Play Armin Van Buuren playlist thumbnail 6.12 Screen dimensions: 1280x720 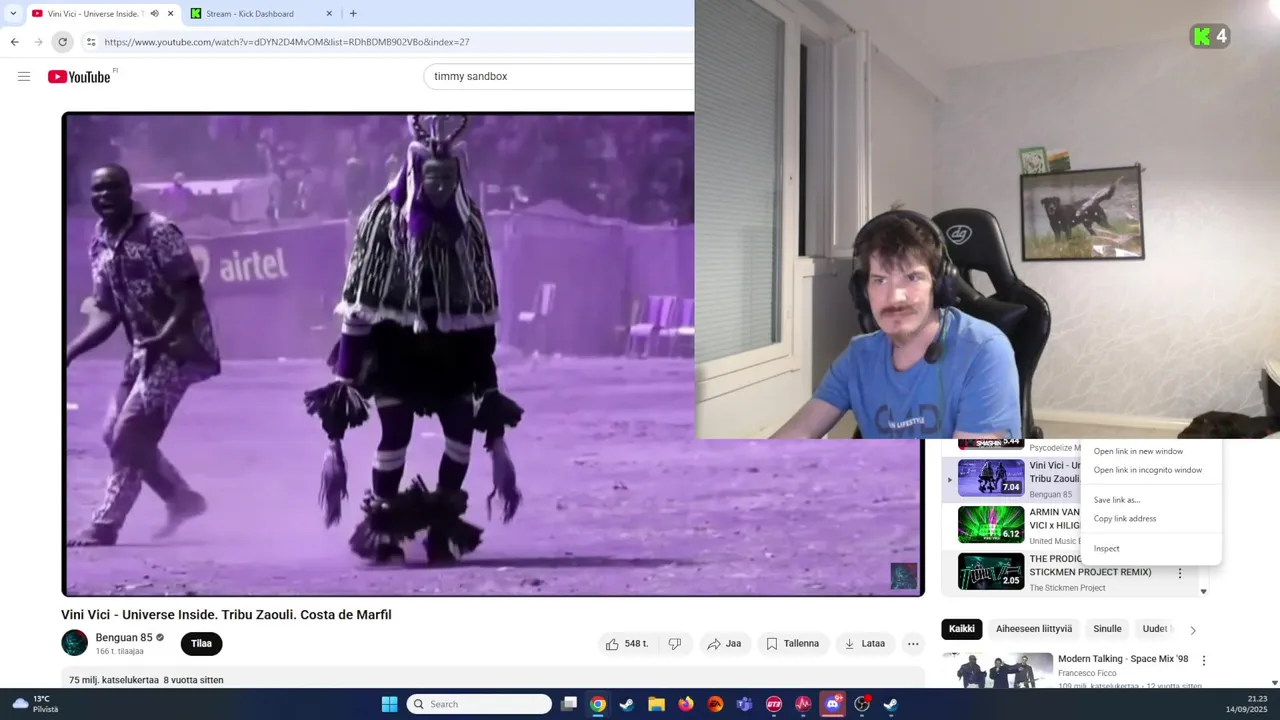click(x=991, y=525)
